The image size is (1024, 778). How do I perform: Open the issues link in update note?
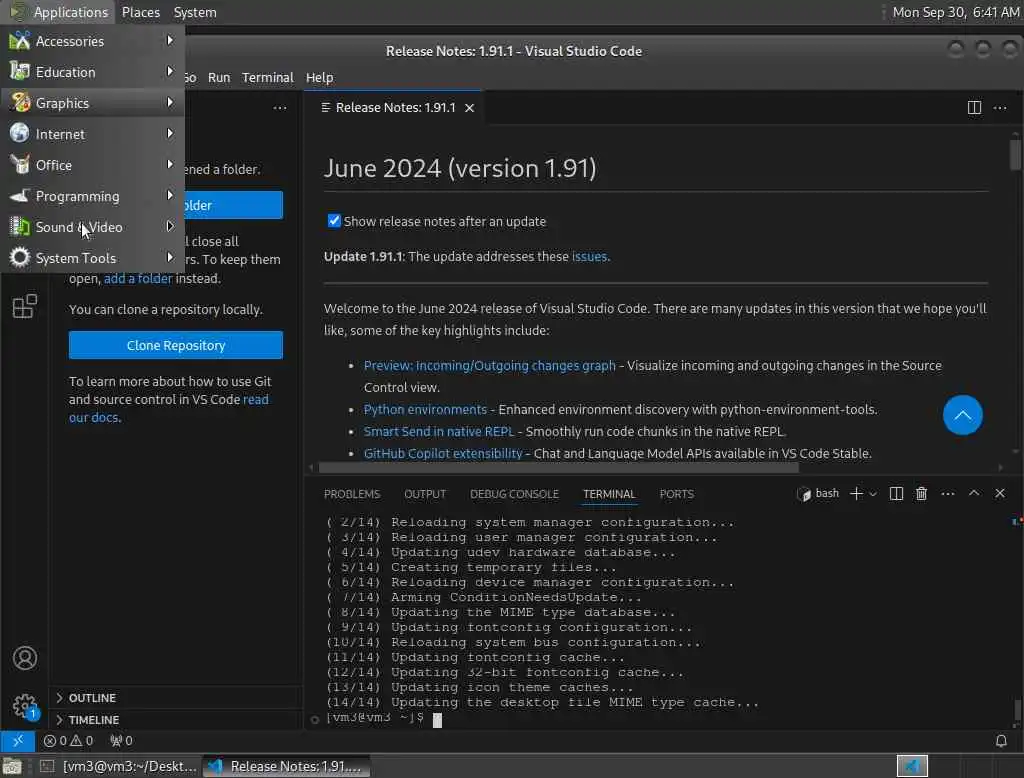pyautogui.click(x=589, y=256)
